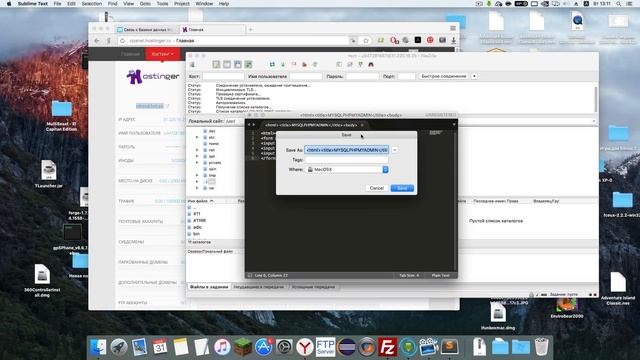640x360 pixels.
Task: Open the Where location dropdown showing MacOSX
Action: (x=347, y=169)
